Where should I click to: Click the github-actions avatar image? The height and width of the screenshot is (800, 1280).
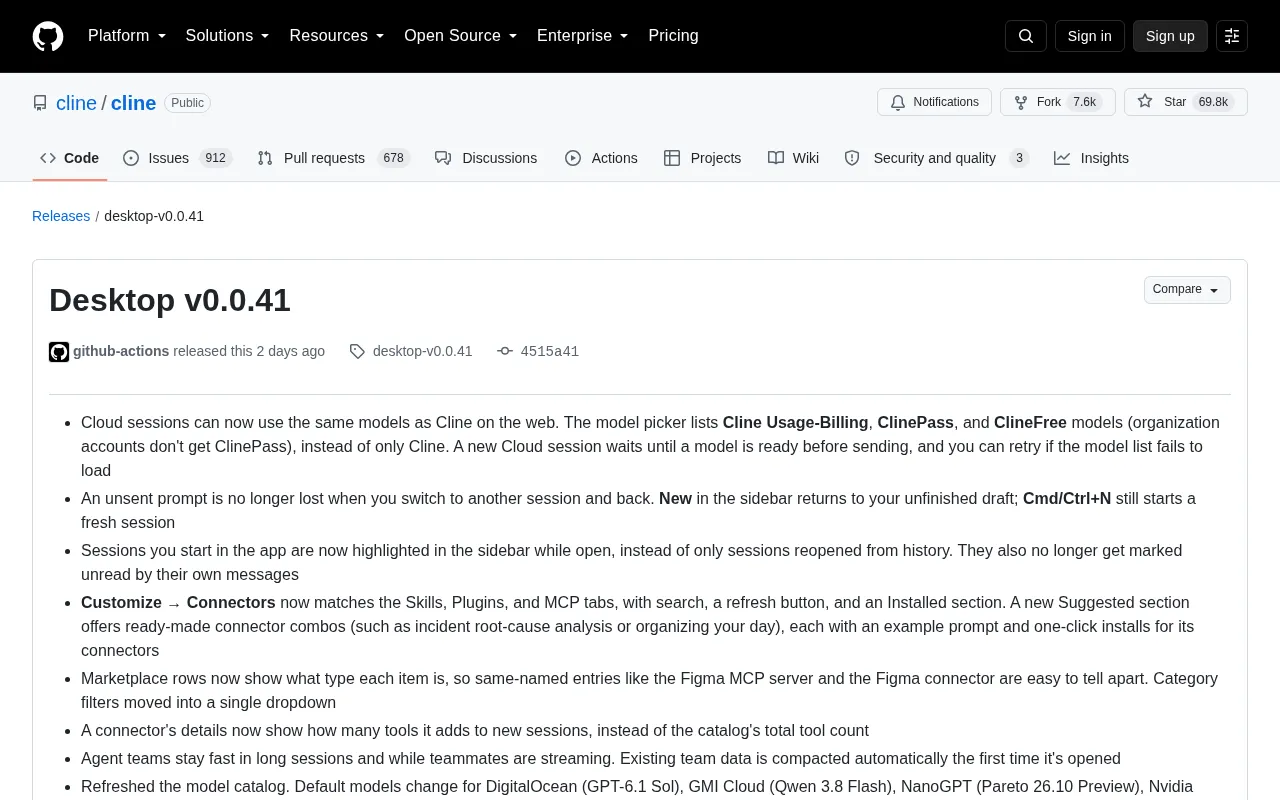[x=59, y=351]
